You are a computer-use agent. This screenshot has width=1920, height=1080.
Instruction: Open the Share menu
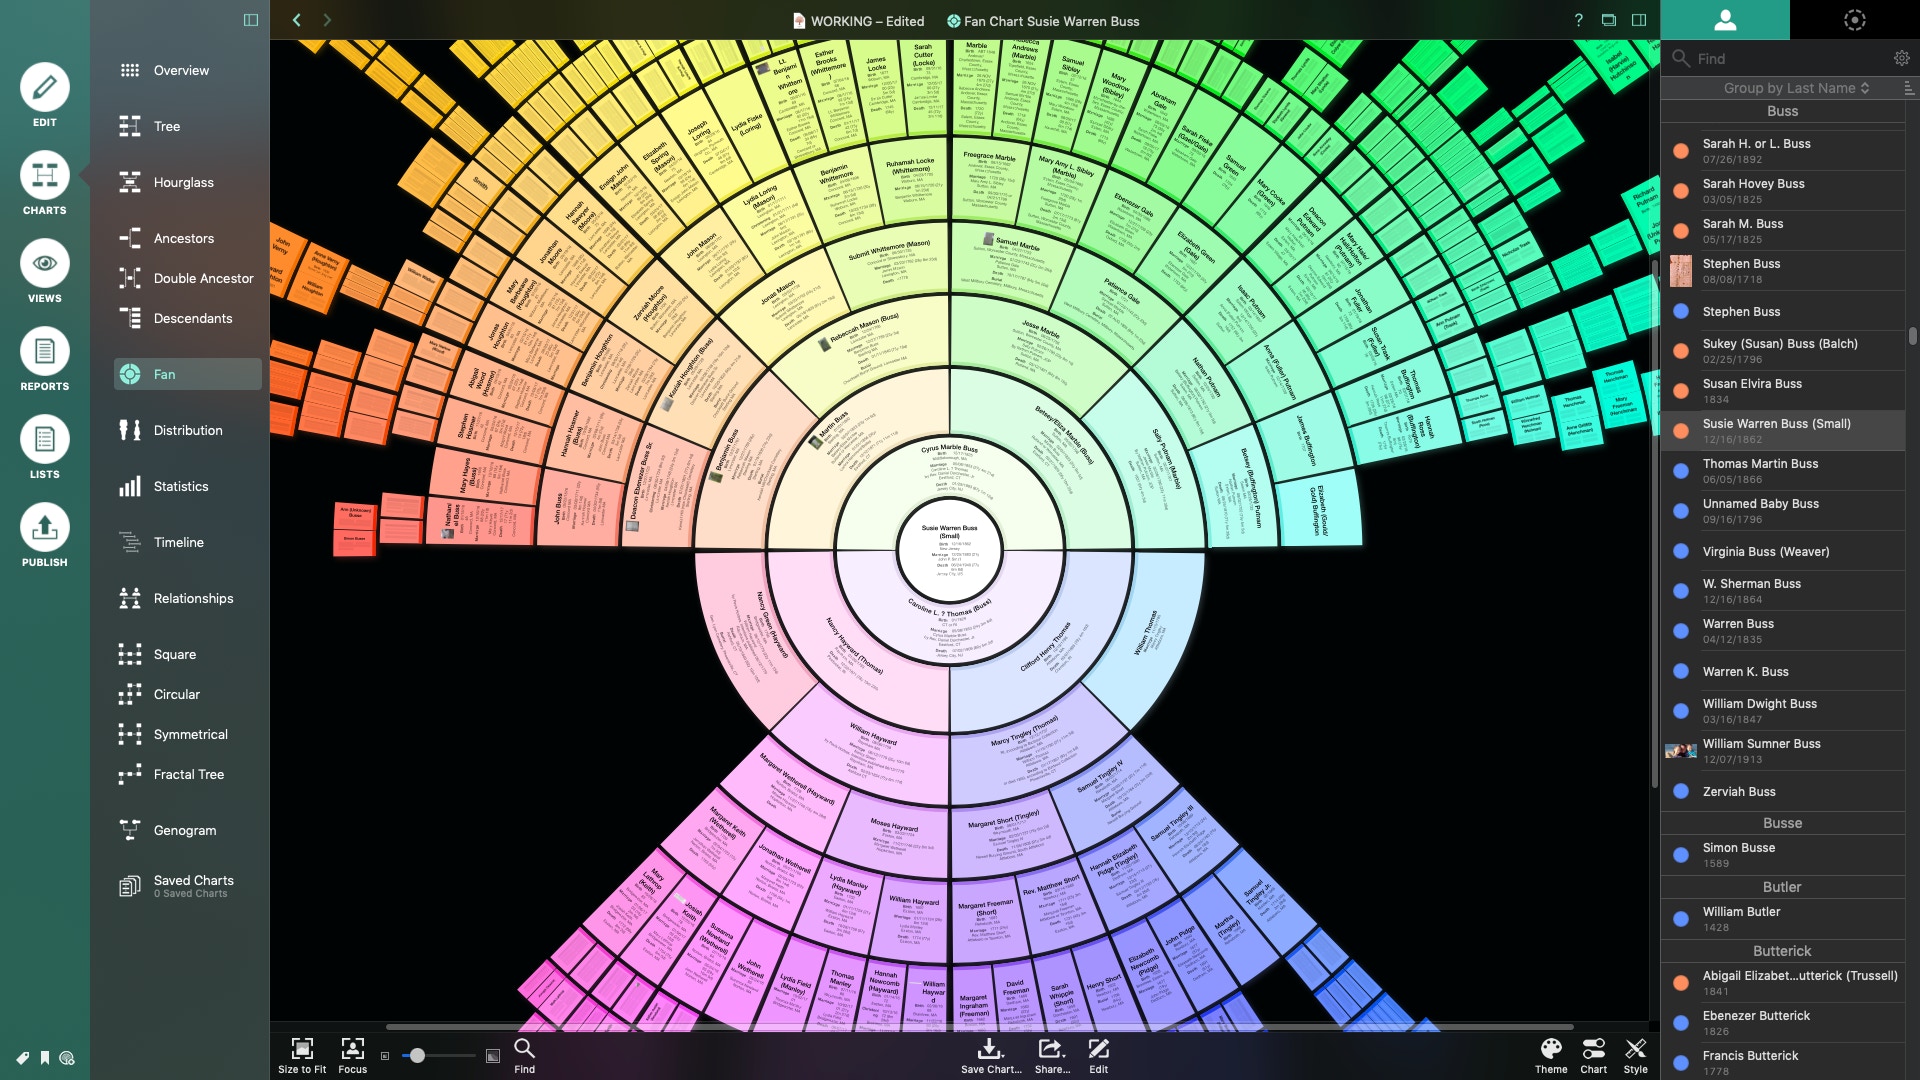click(1052, 1055)
